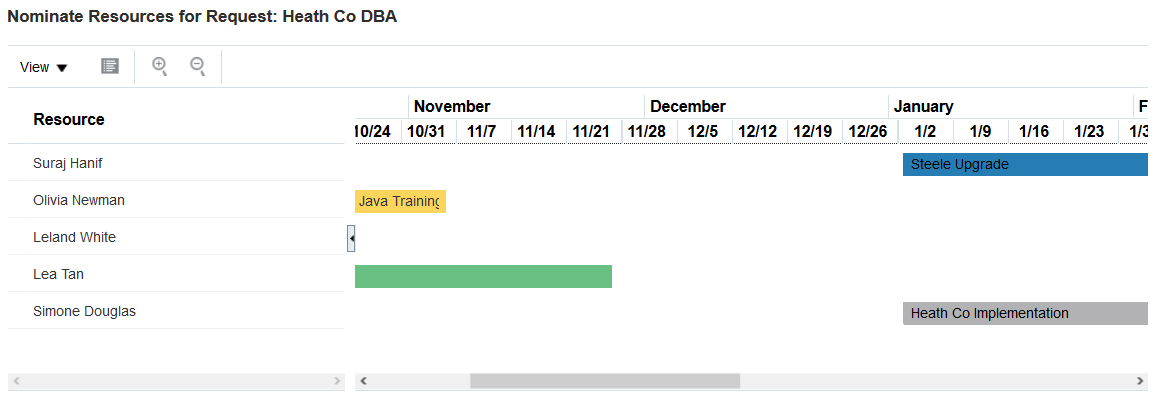1166x396 pixels.
Task: Click the timeline scrollbar left arrow
Action: (364, 381)
